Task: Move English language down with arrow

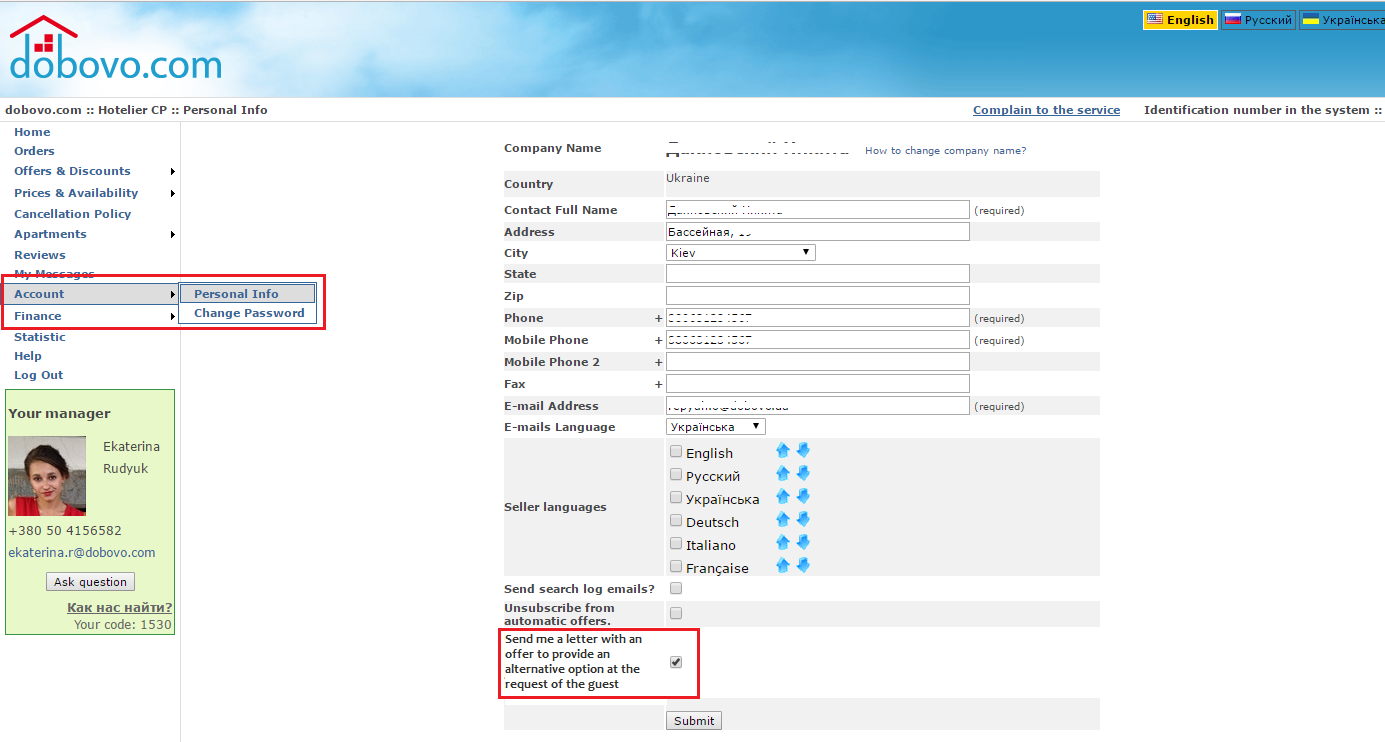Action: coord(803,451)
